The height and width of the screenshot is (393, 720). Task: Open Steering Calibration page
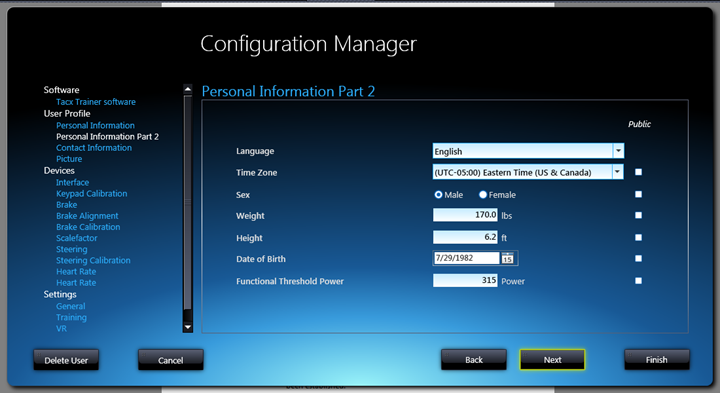click(x=93, y=260)
